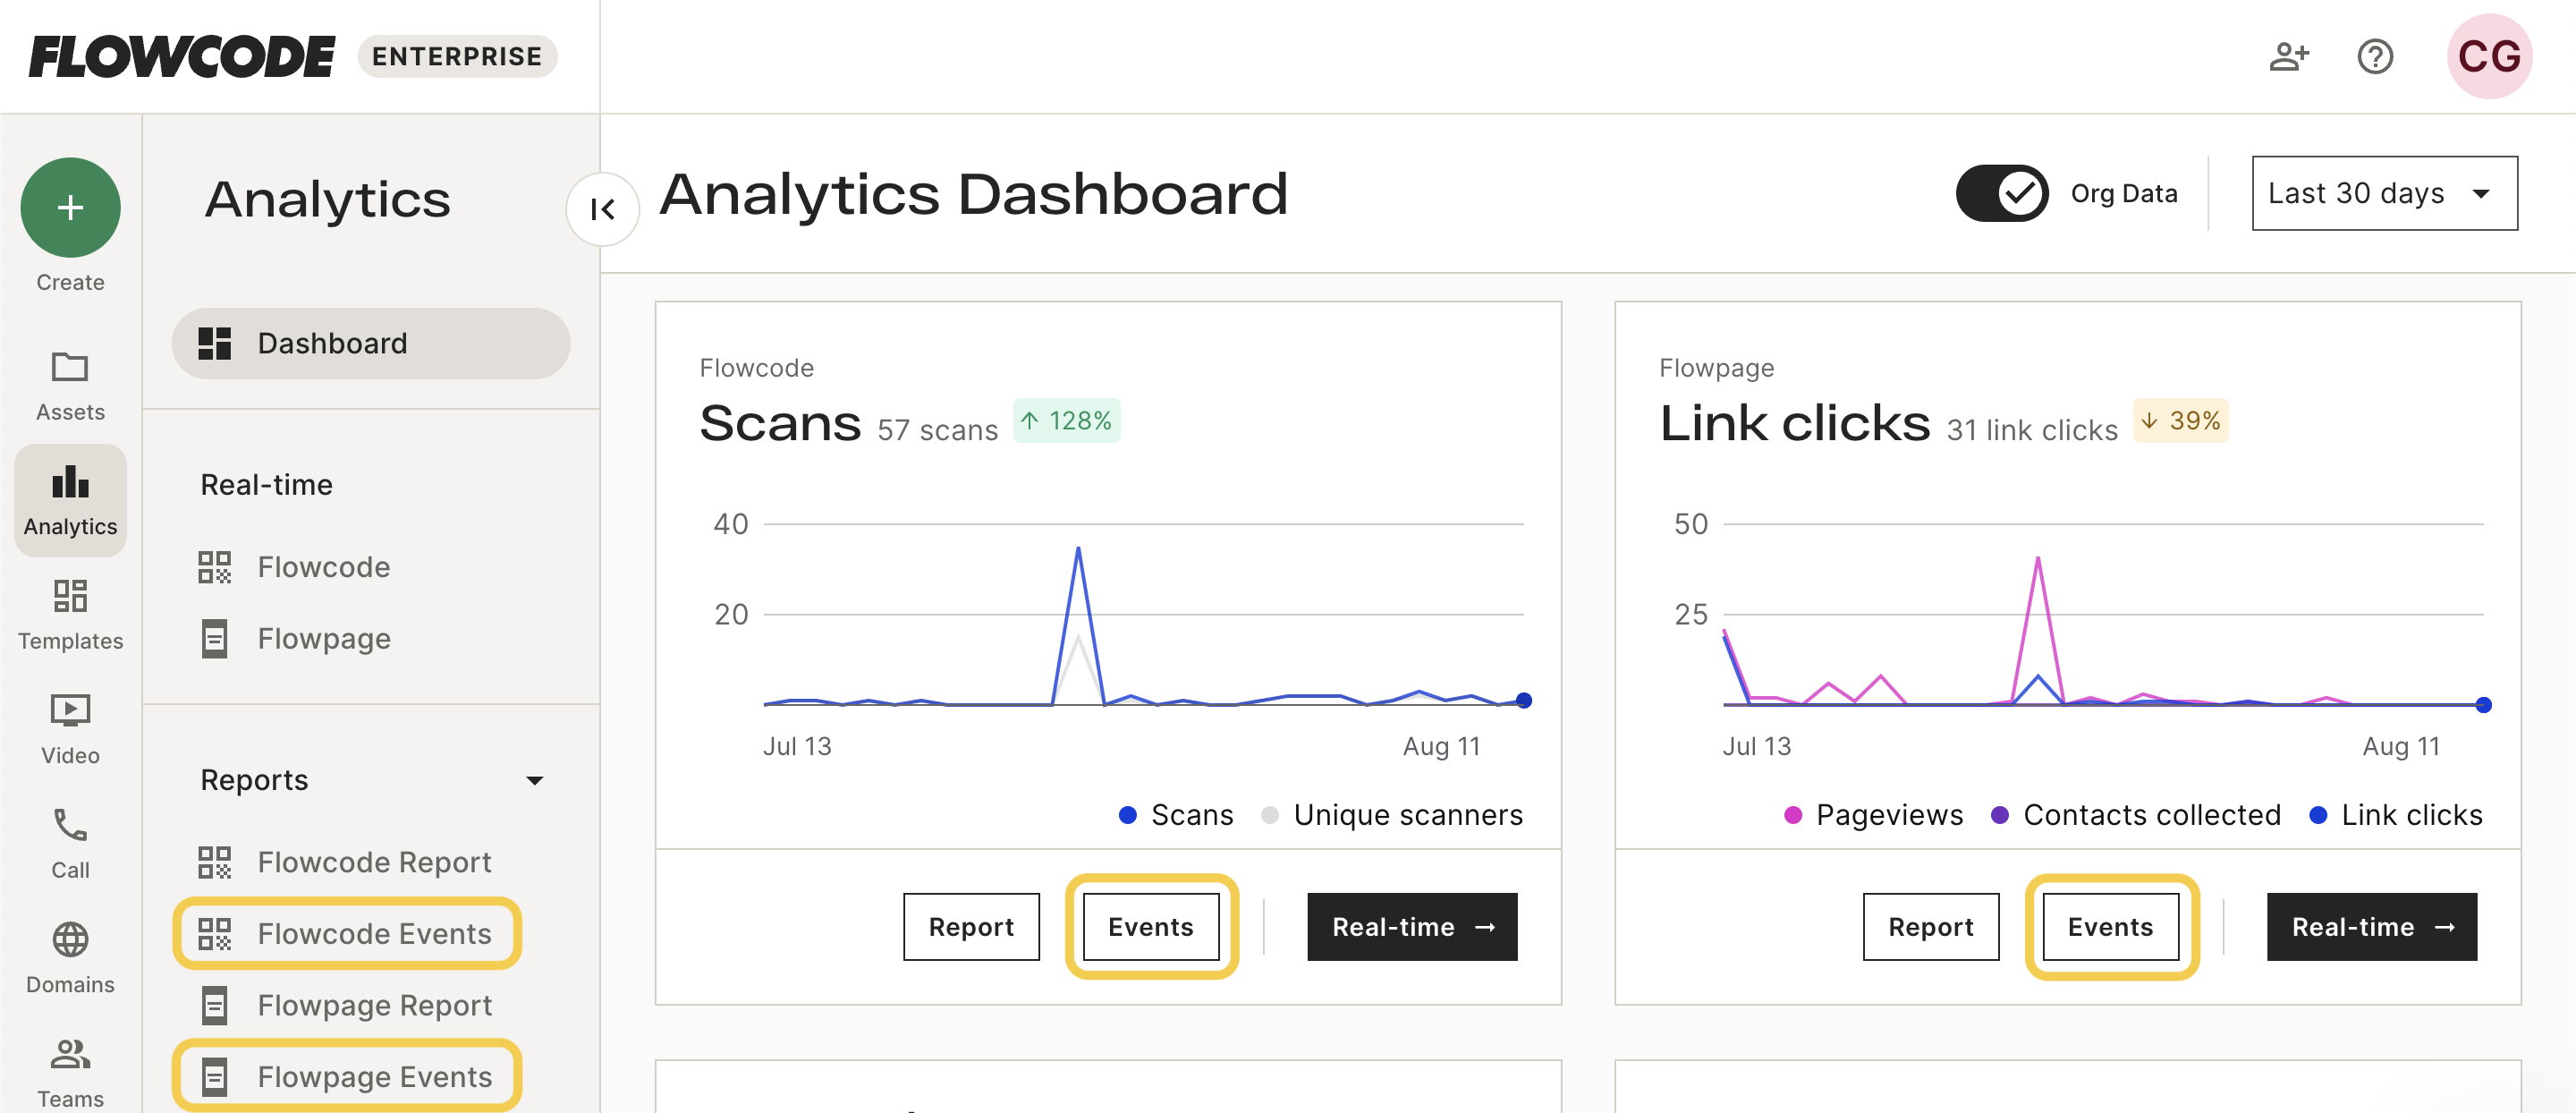The height and width of the screenshot is (1113, 2576).
Task: Open the Domains globe icon
Action: tap(70, 939)
